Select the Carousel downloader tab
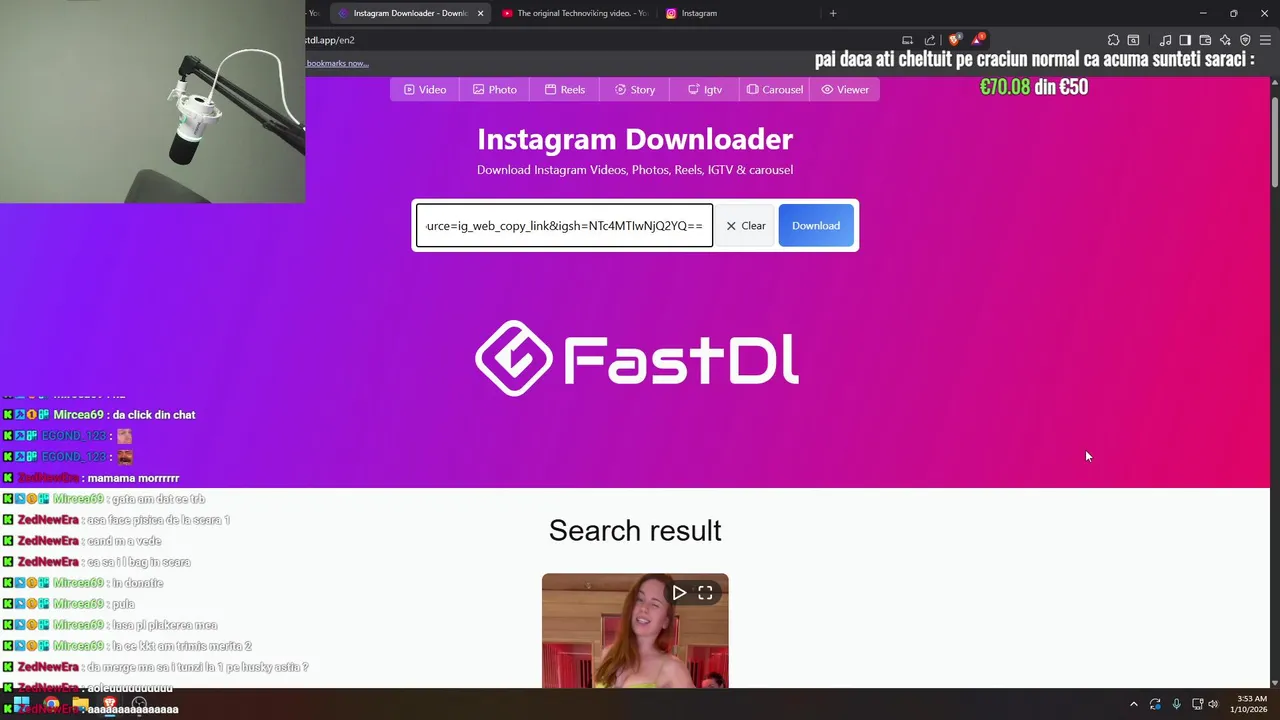 pyautogui.click(x=775, y=90)
